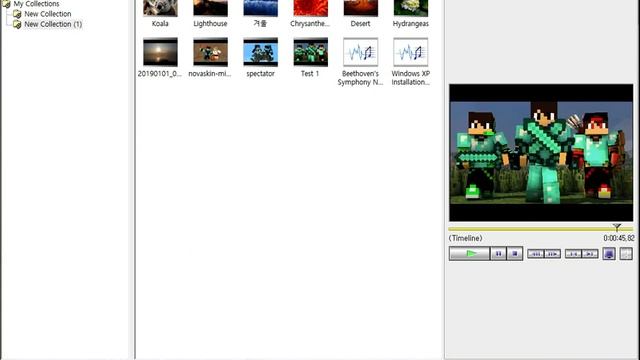Click the Beethoven's Symphony N... caption
The width and height of the screenshot is (640, 360).
point(360,78)
